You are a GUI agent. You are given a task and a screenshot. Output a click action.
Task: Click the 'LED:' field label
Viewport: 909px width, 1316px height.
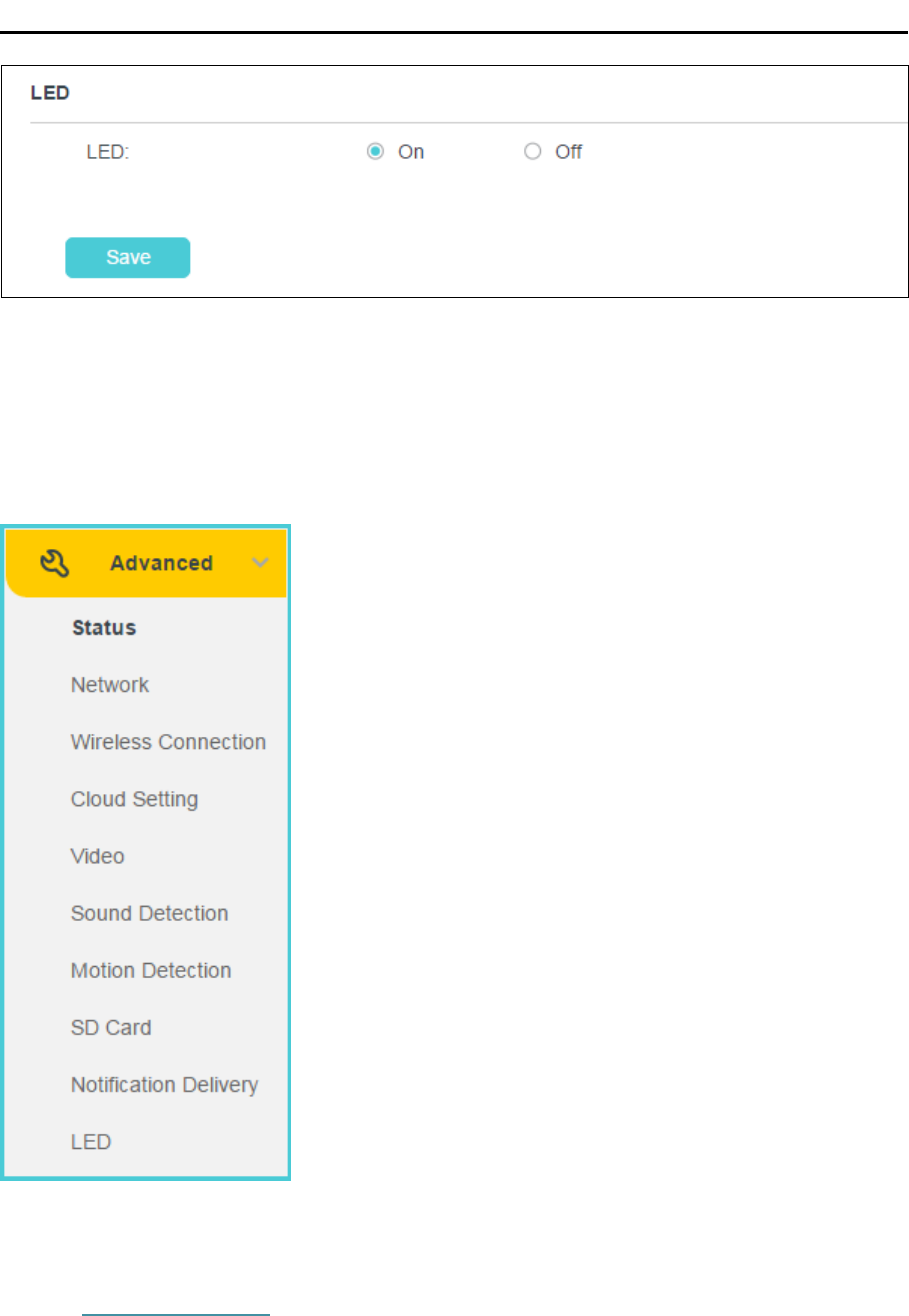click(108, 152)
